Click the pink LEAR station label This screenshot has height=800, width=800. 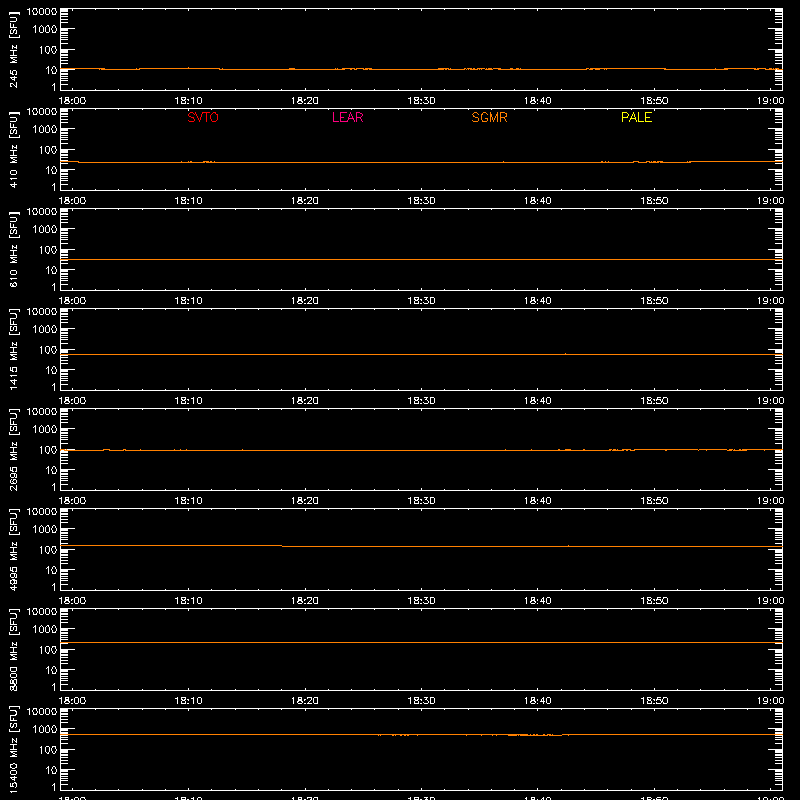coord(347,117)
